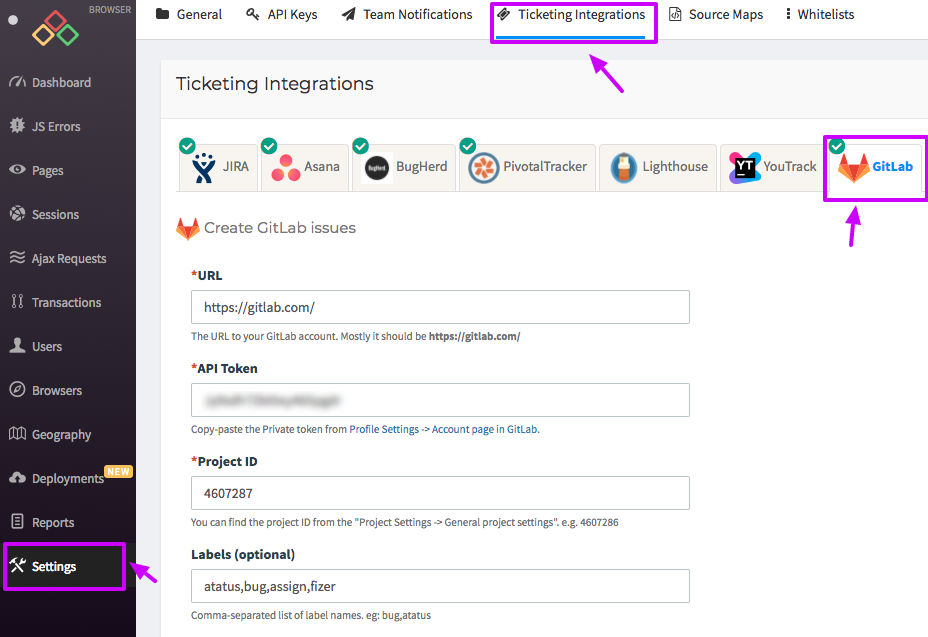Viewport: 928px width, 637px height.
Task: Open the PivotalTracker integration
Action: coord(527,167)
